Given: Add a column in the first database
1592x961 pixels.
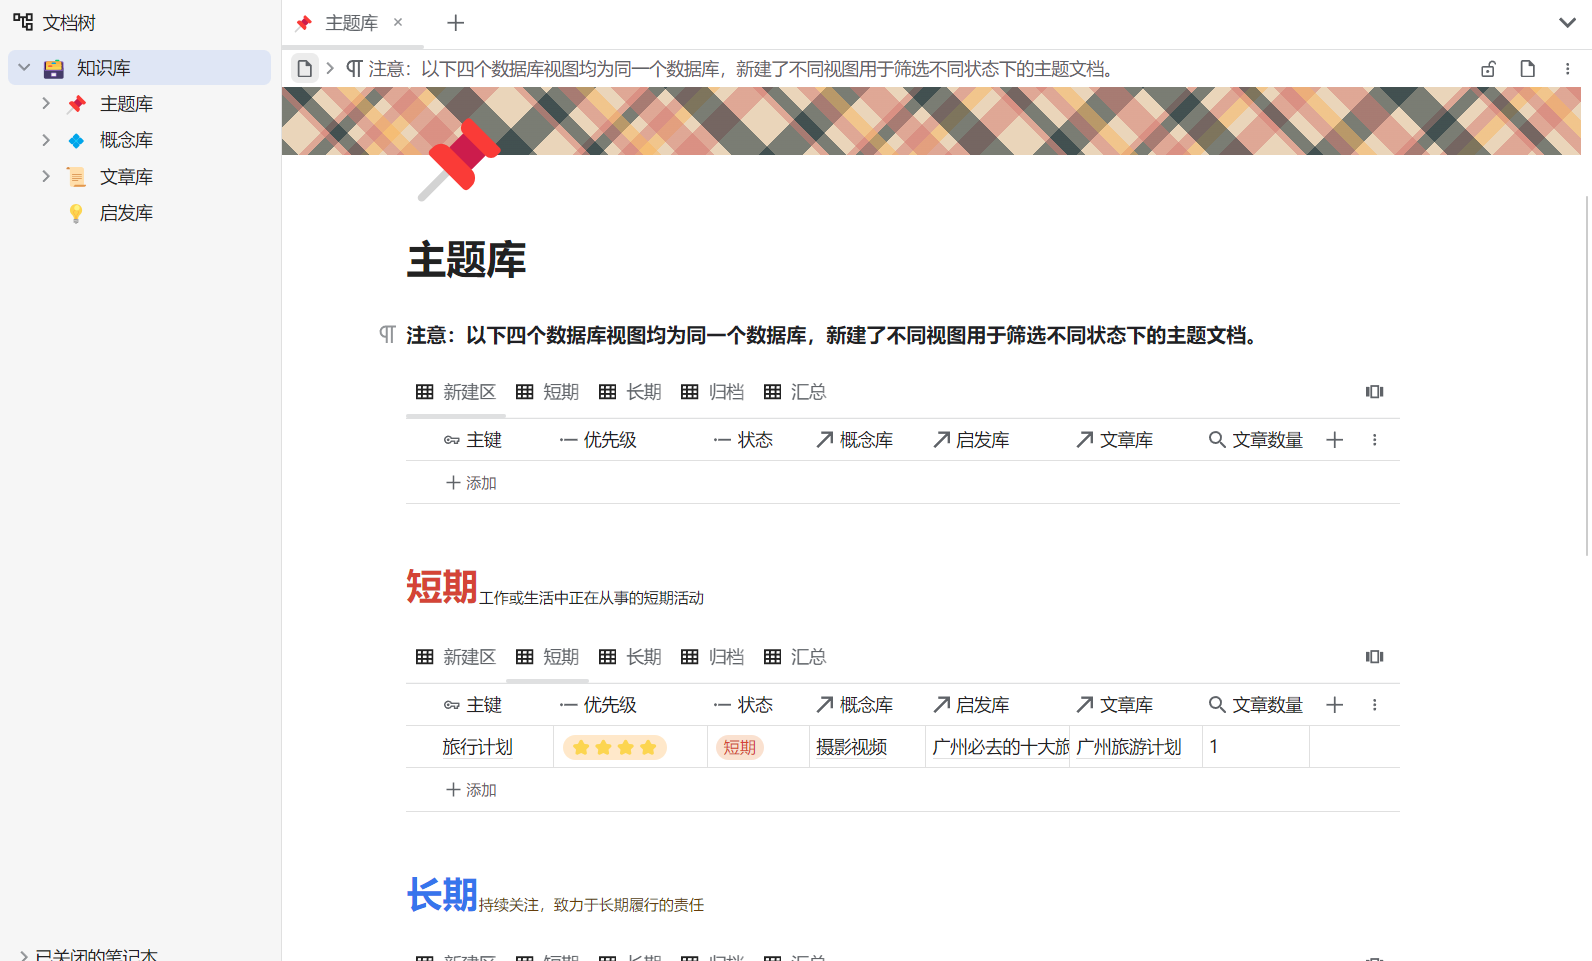Looking at the screenshot, I should point(1334,440).
